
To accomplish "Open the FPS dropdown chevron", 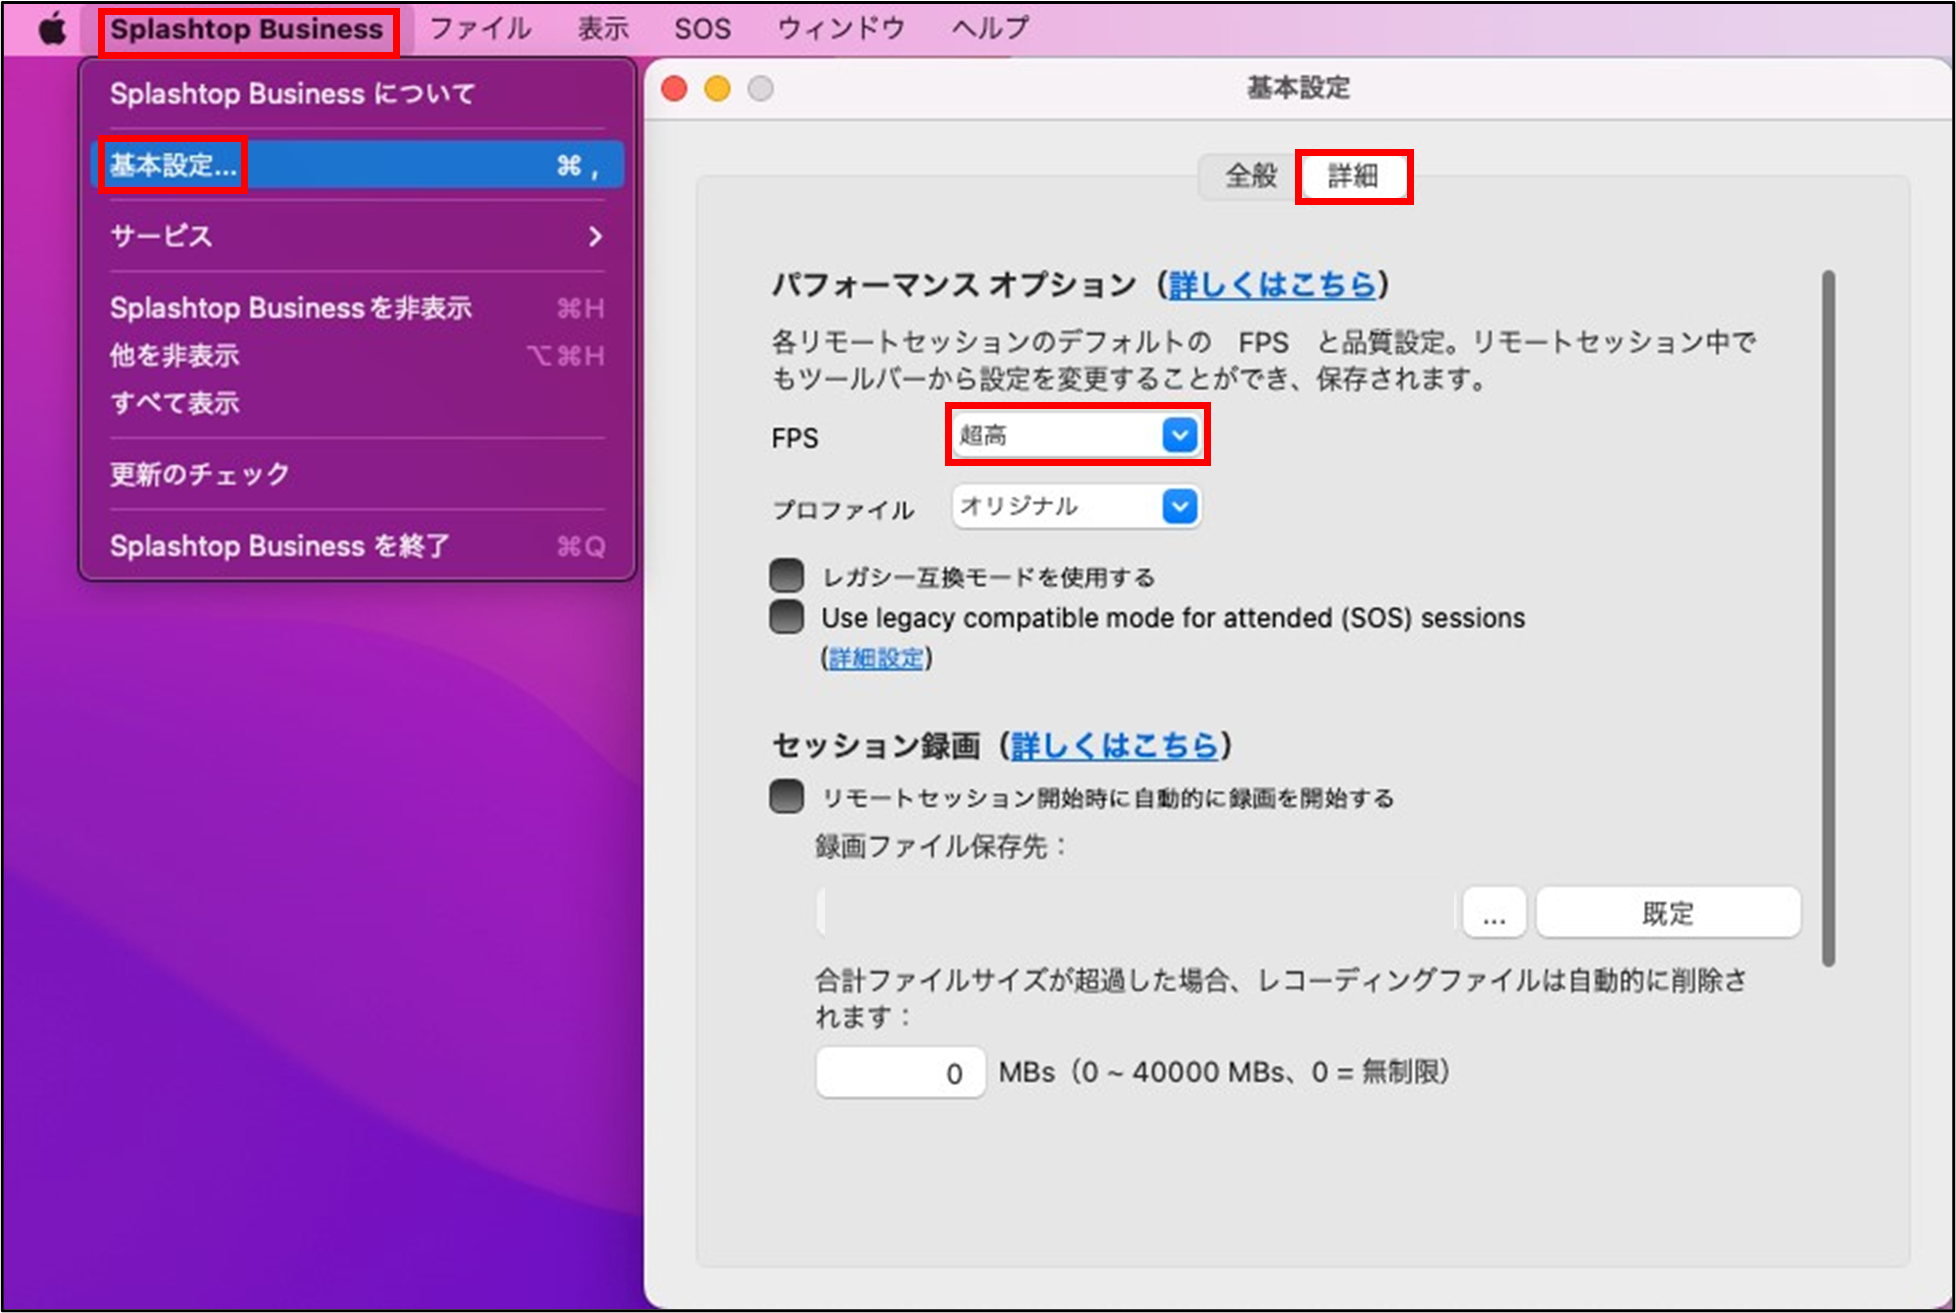I will point(1180,434).
